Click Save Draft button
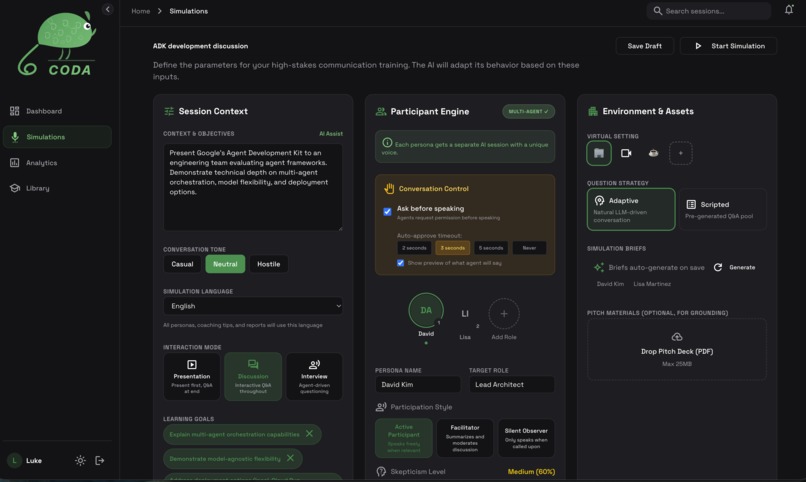The image size is (806, 482). (x=644, y=46)
